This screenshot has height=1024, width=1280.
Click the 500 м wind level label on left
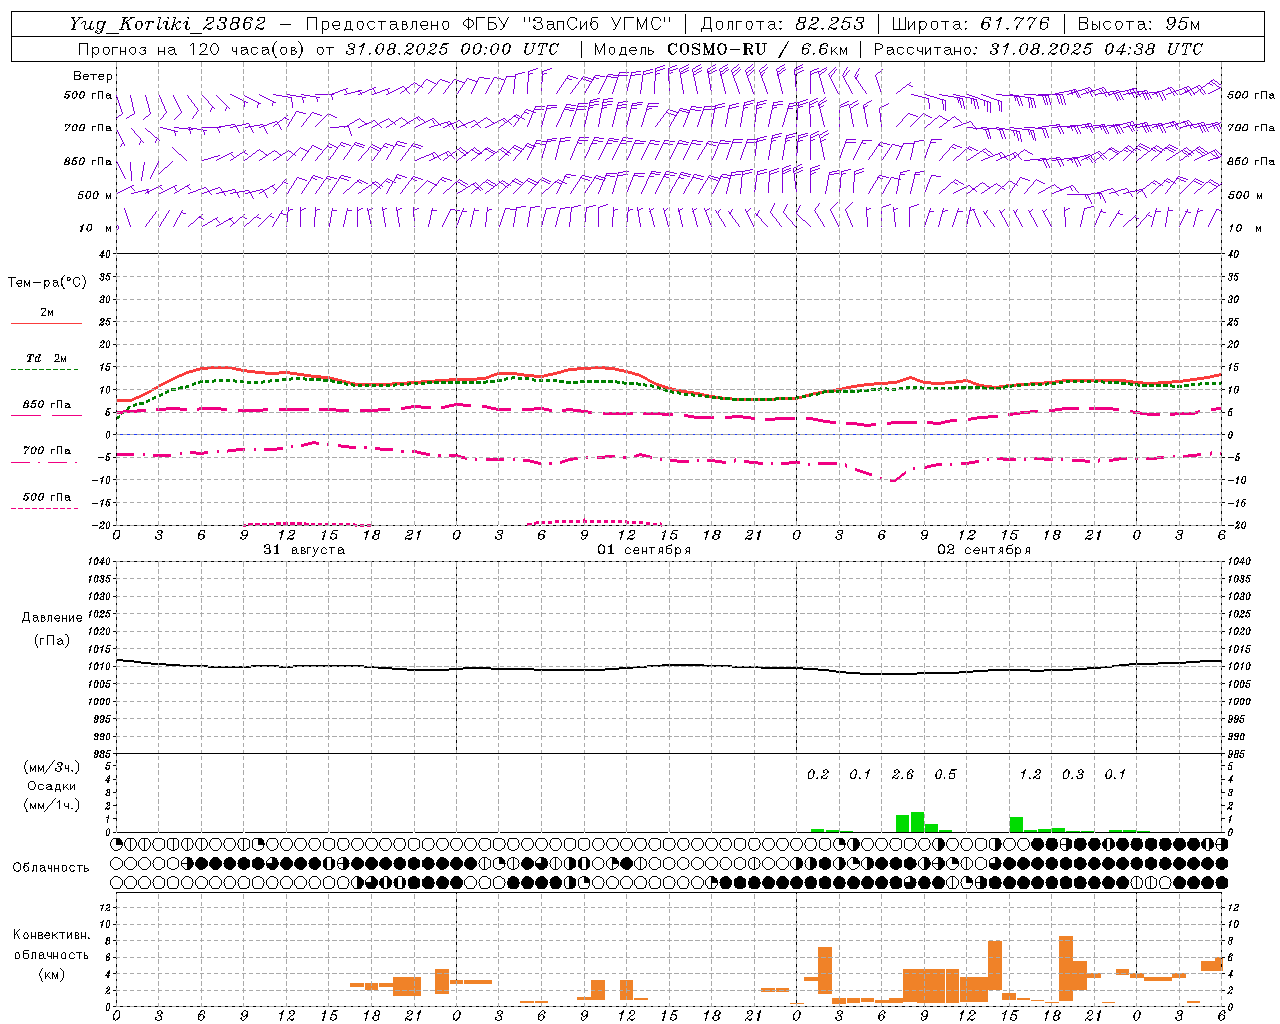(x=93, y=195)
